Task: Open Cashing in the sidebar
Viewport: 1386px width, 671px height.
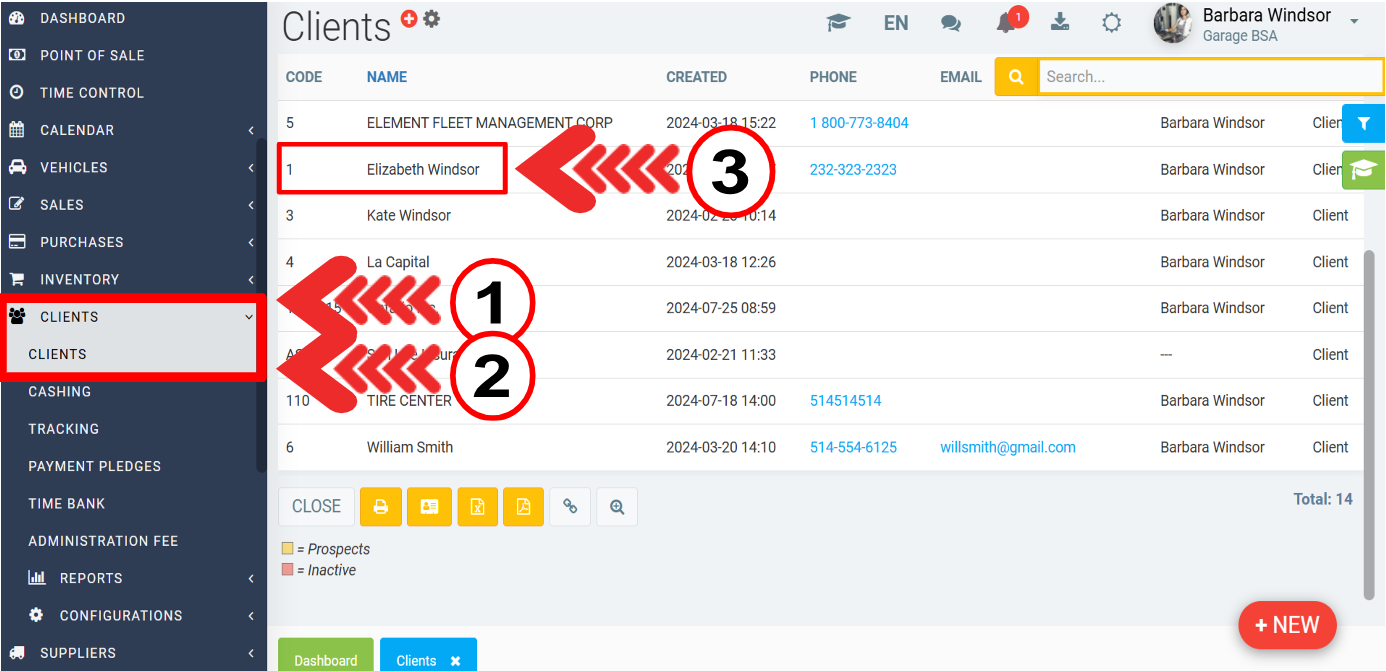Action: click(60, 391)
